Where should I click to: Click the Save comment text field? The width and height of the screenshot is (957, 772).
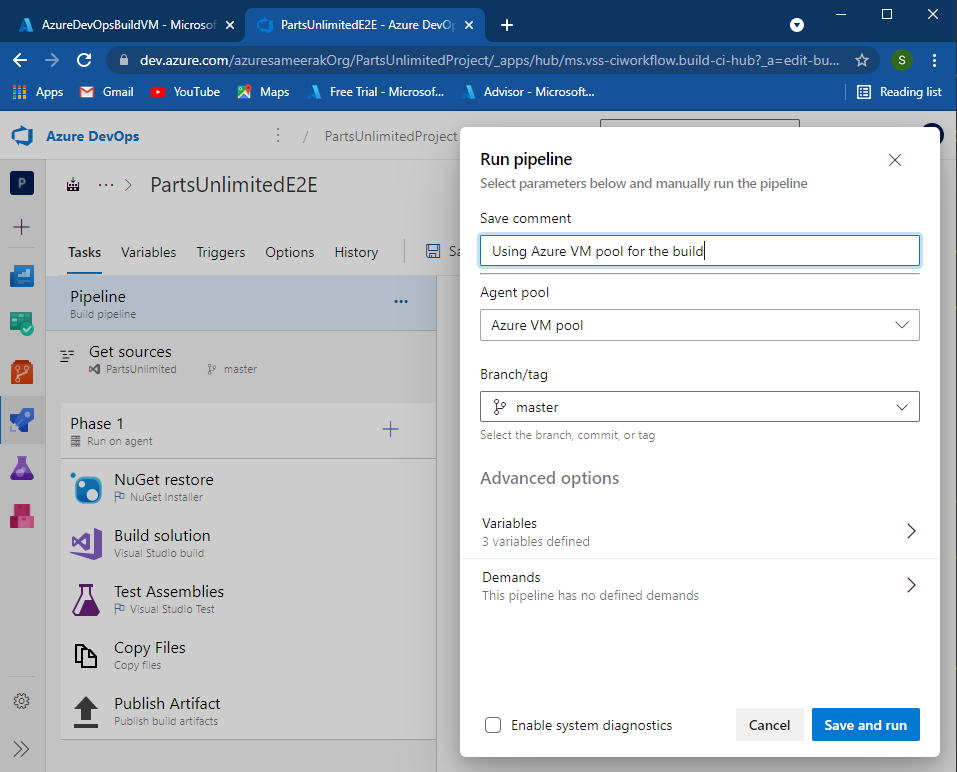(x=699, y=251)
